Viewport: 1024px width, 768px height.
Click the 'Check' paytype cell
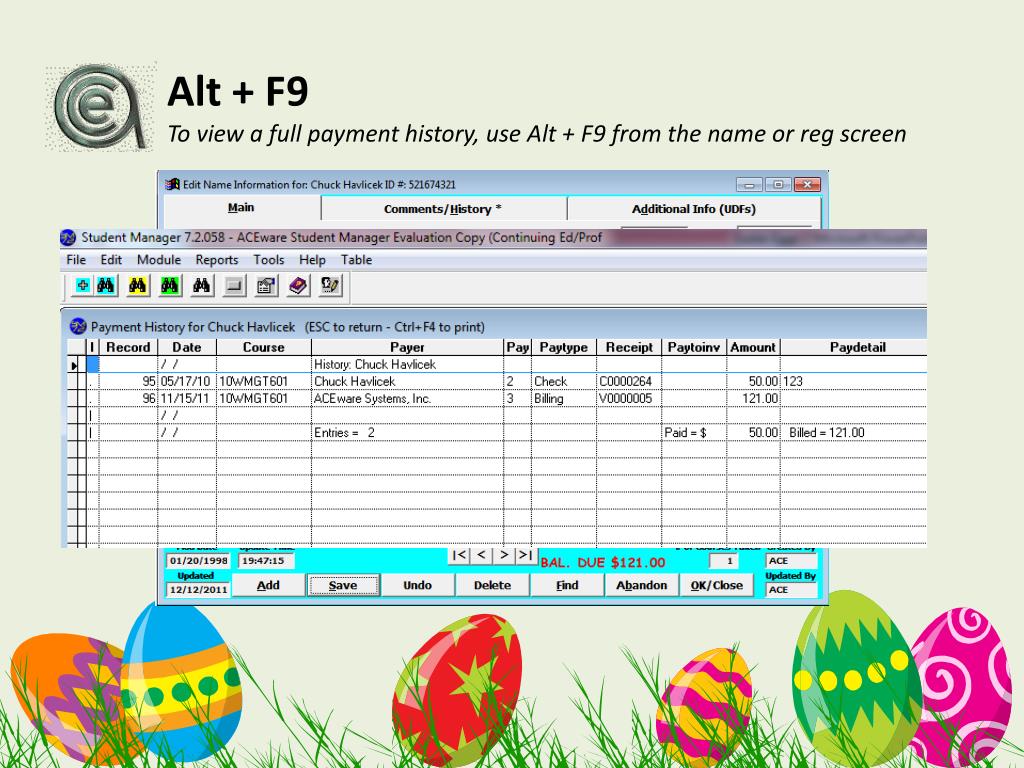[564, 381]
